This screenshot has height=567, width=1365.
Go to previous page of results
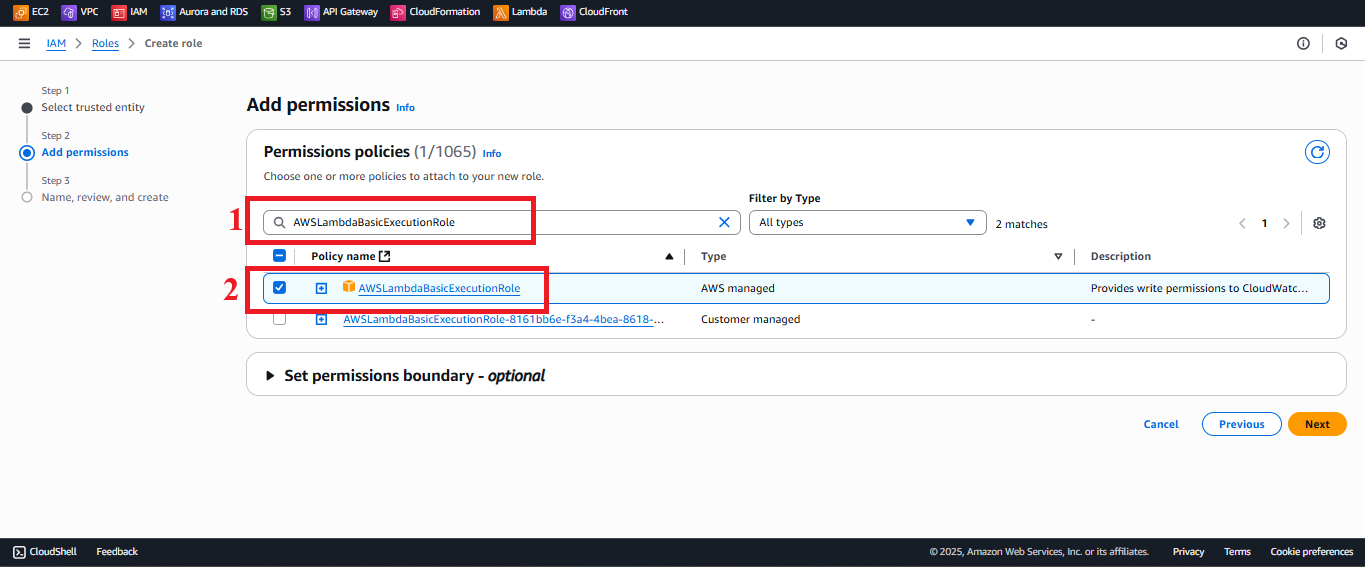tap(1242, 223)
